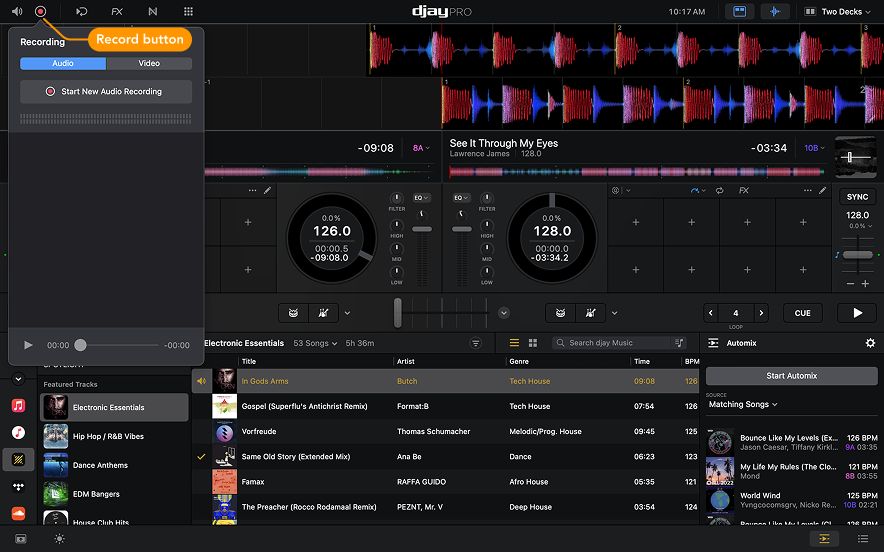Click Start Automix button

click(792, 376)
